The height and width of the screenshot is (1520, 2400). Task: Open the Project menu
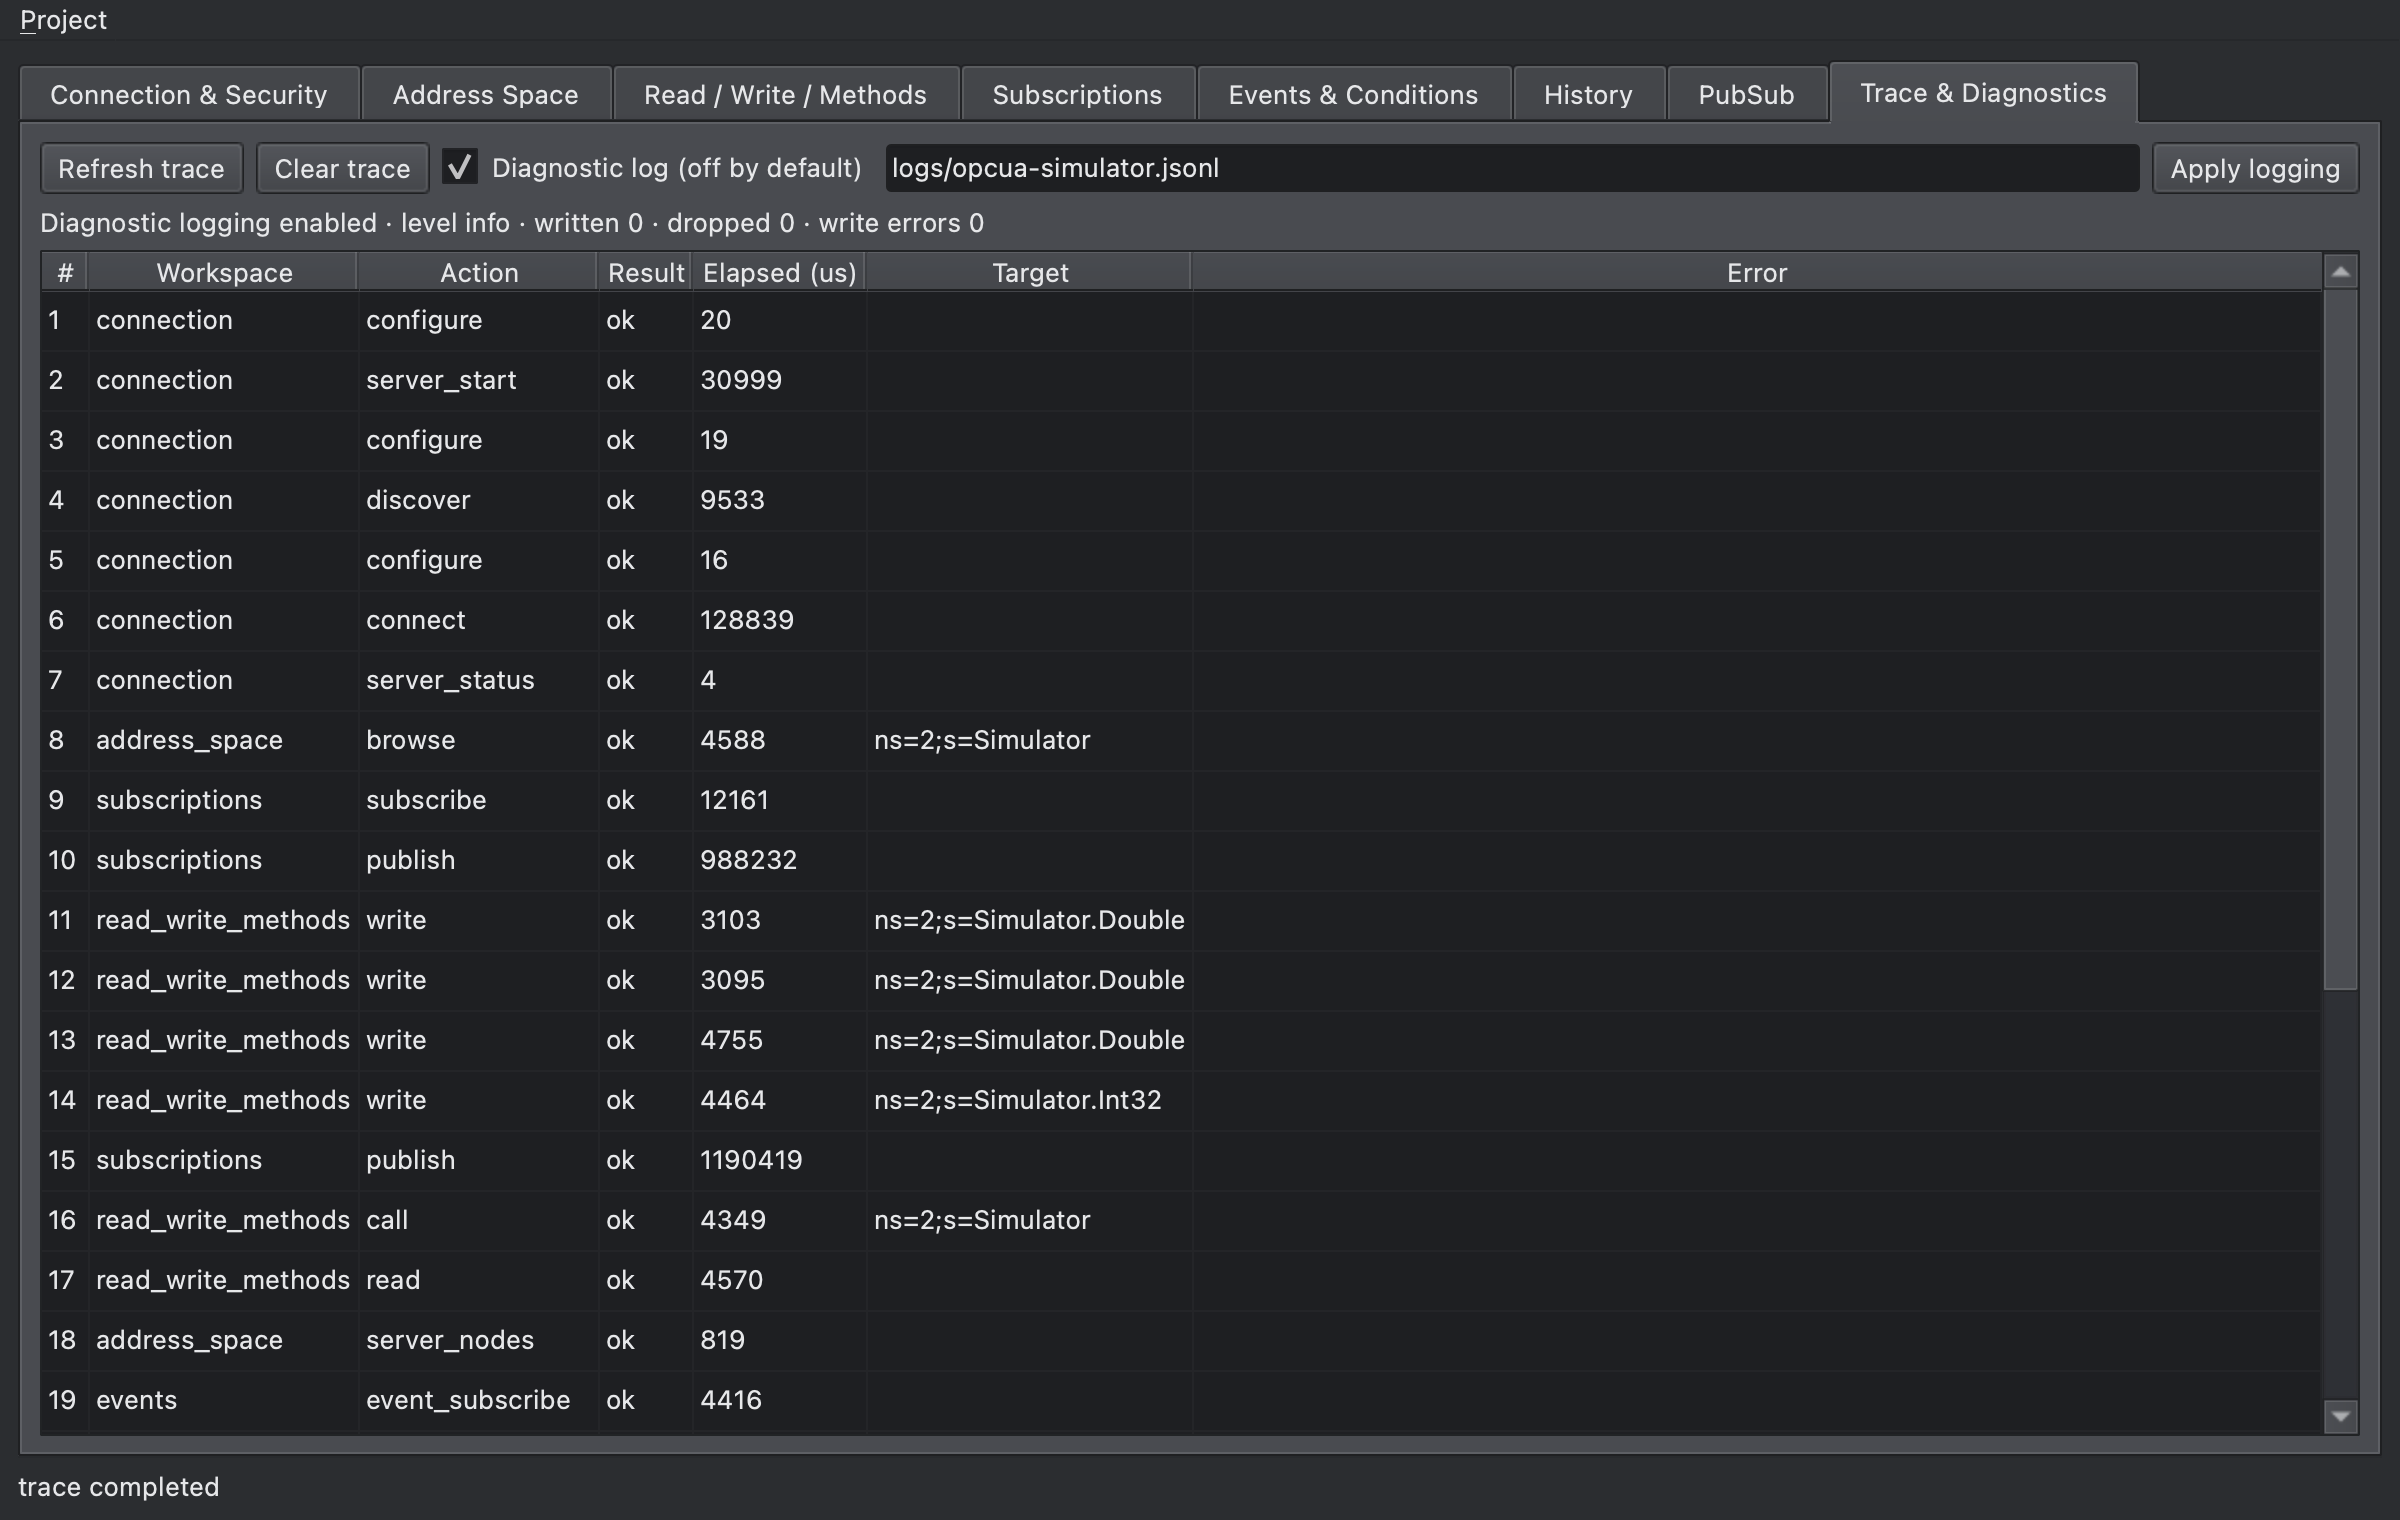pyautogui.click(x=63, y=20)
